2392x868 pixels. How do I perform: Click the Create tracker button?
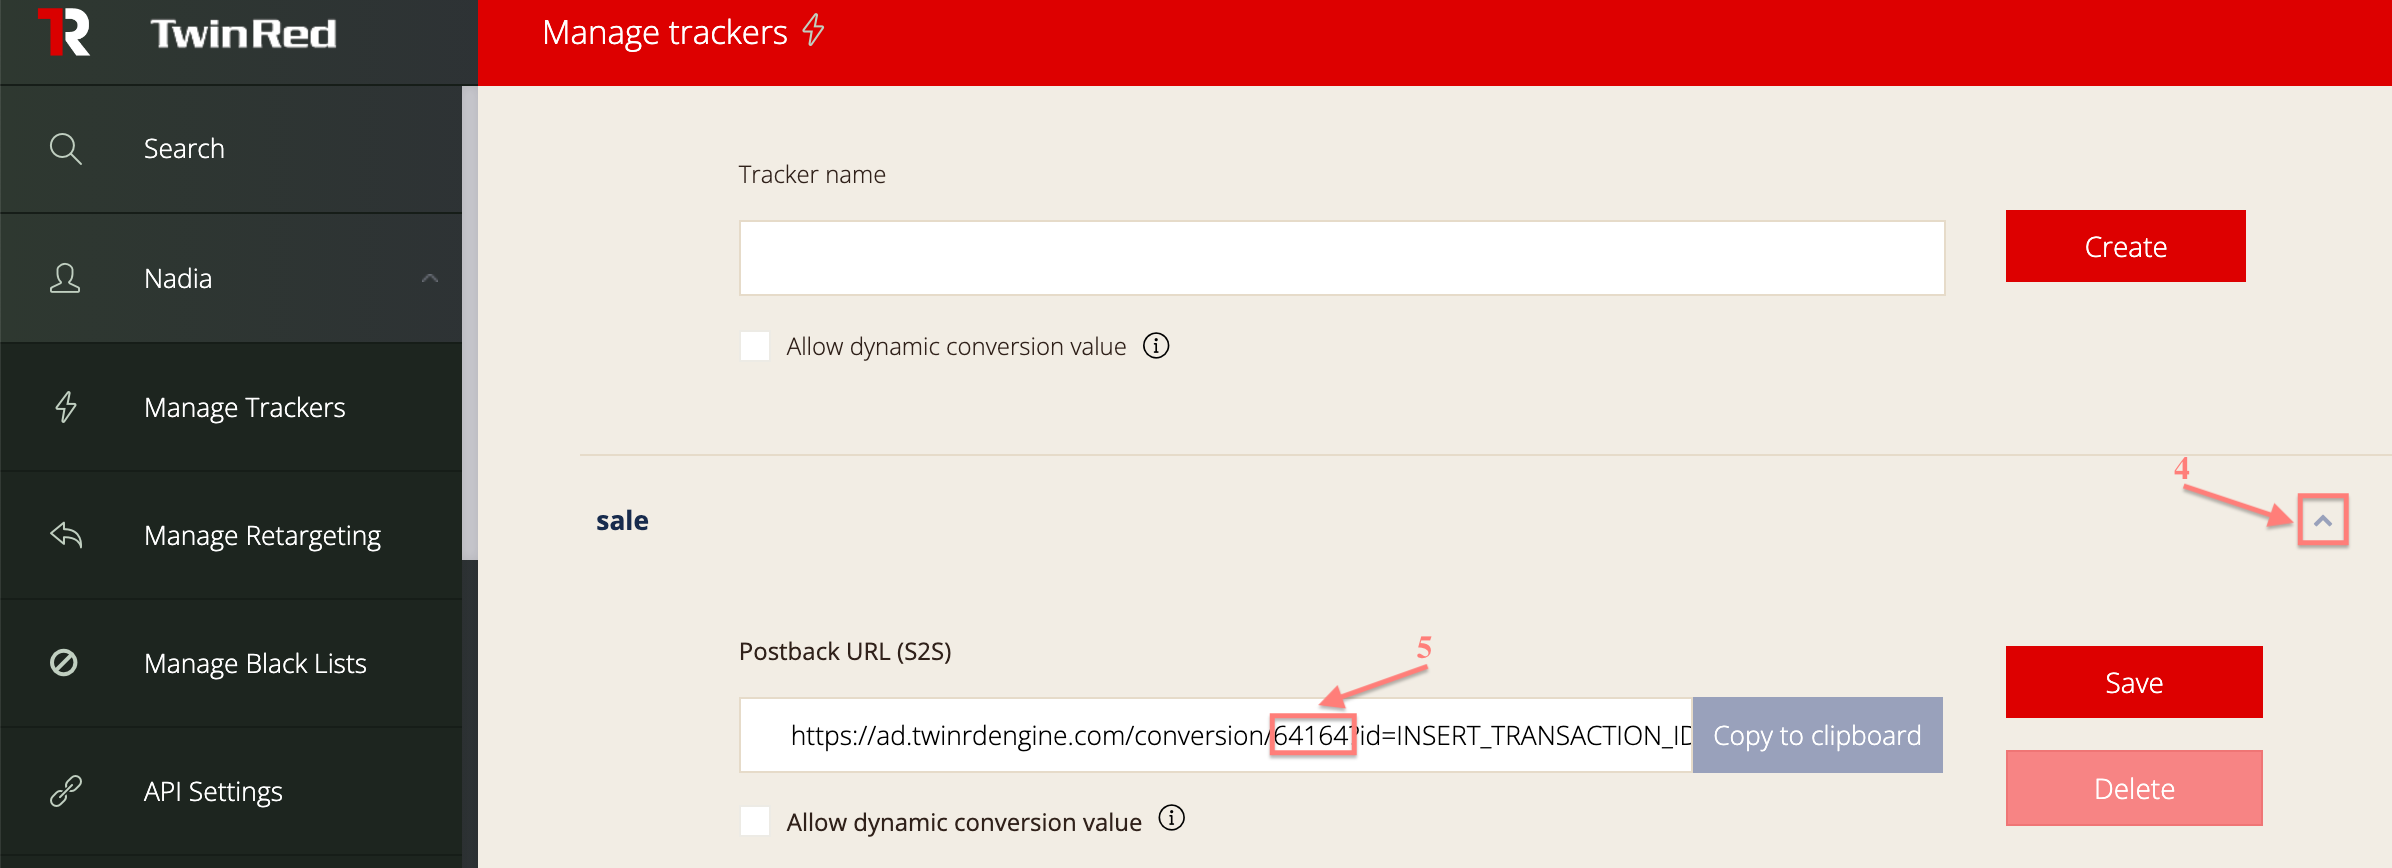[x=2126, y=246]
